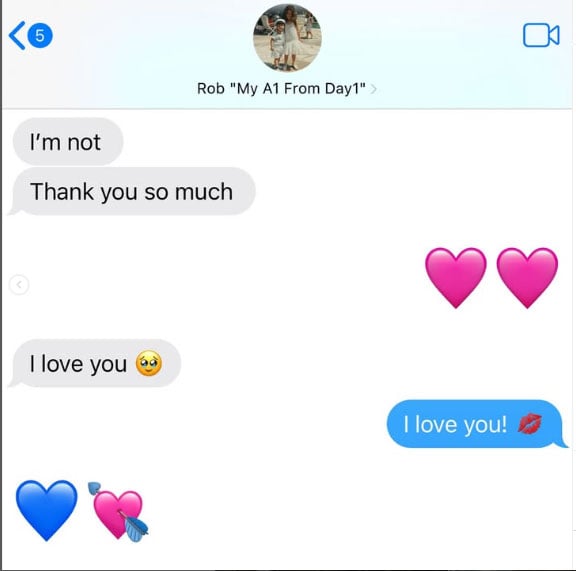Click the word "Day1" in the header name

[345, 89]
